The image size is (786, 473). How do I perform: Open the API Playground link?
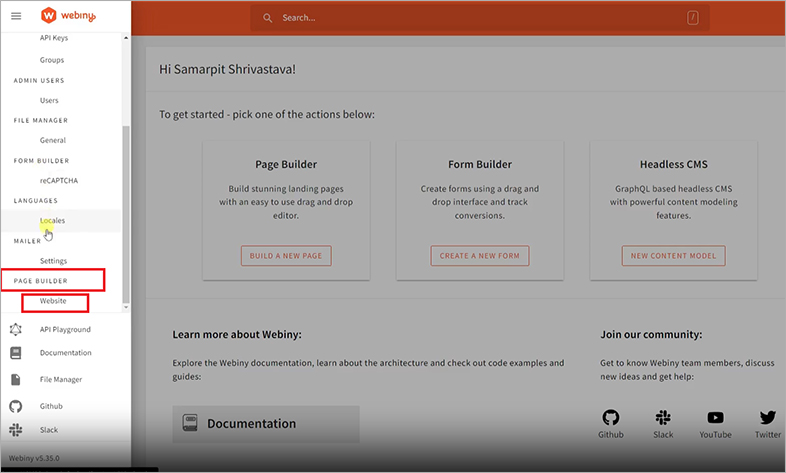(x=65, y=329)
